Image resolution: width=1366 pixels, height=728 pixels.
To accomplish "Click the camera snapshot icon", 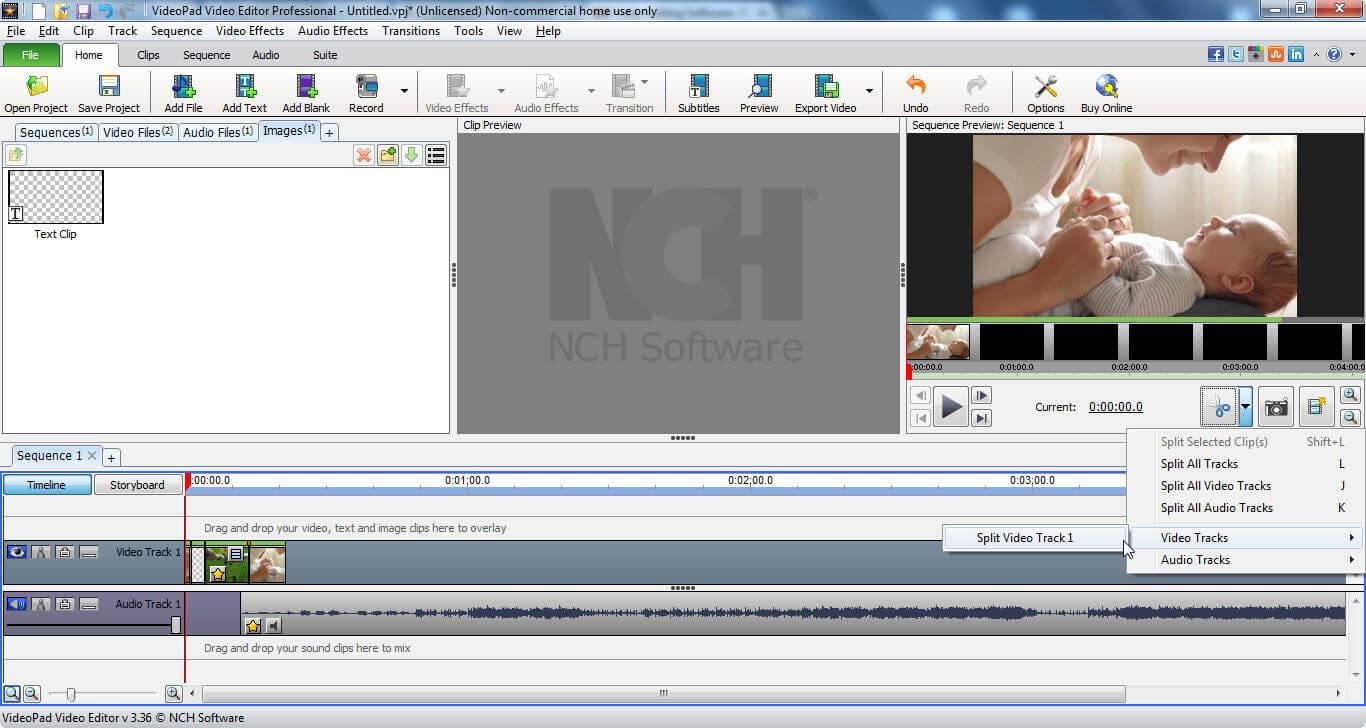I will (x=1276, y=407).
